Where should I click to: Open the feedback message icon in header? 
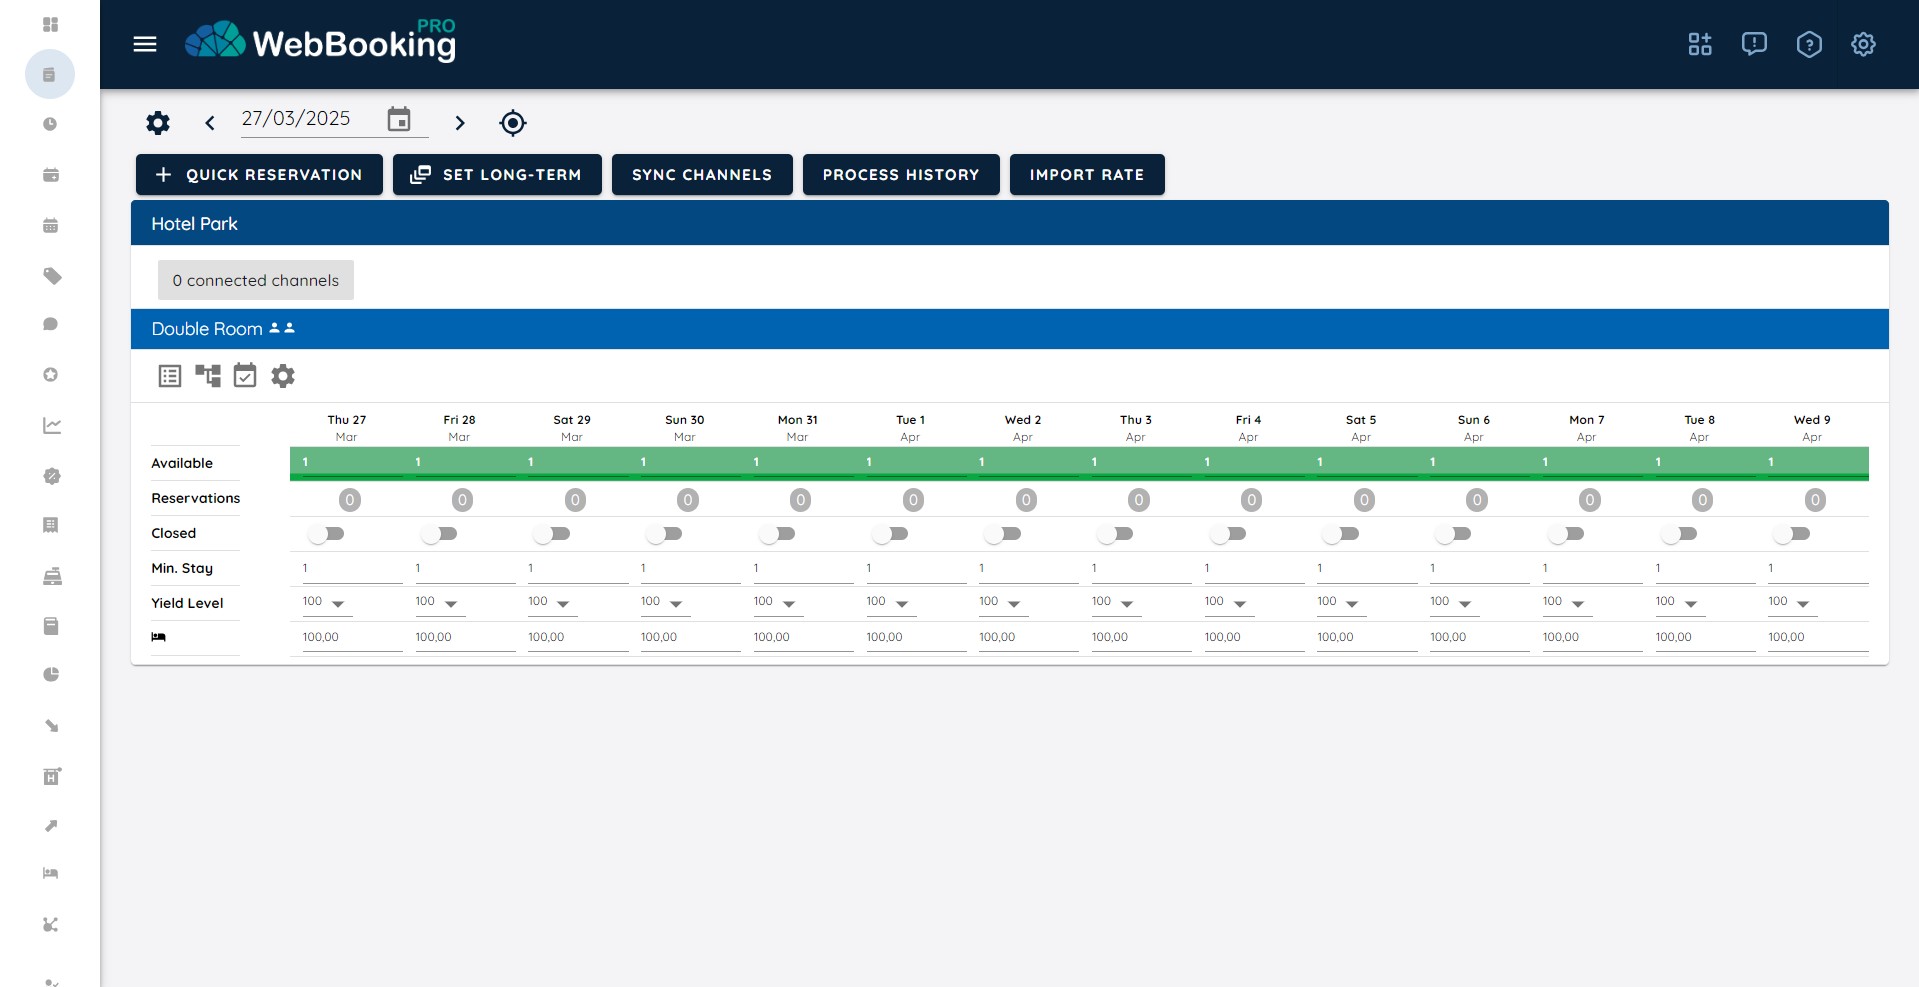1754,44
